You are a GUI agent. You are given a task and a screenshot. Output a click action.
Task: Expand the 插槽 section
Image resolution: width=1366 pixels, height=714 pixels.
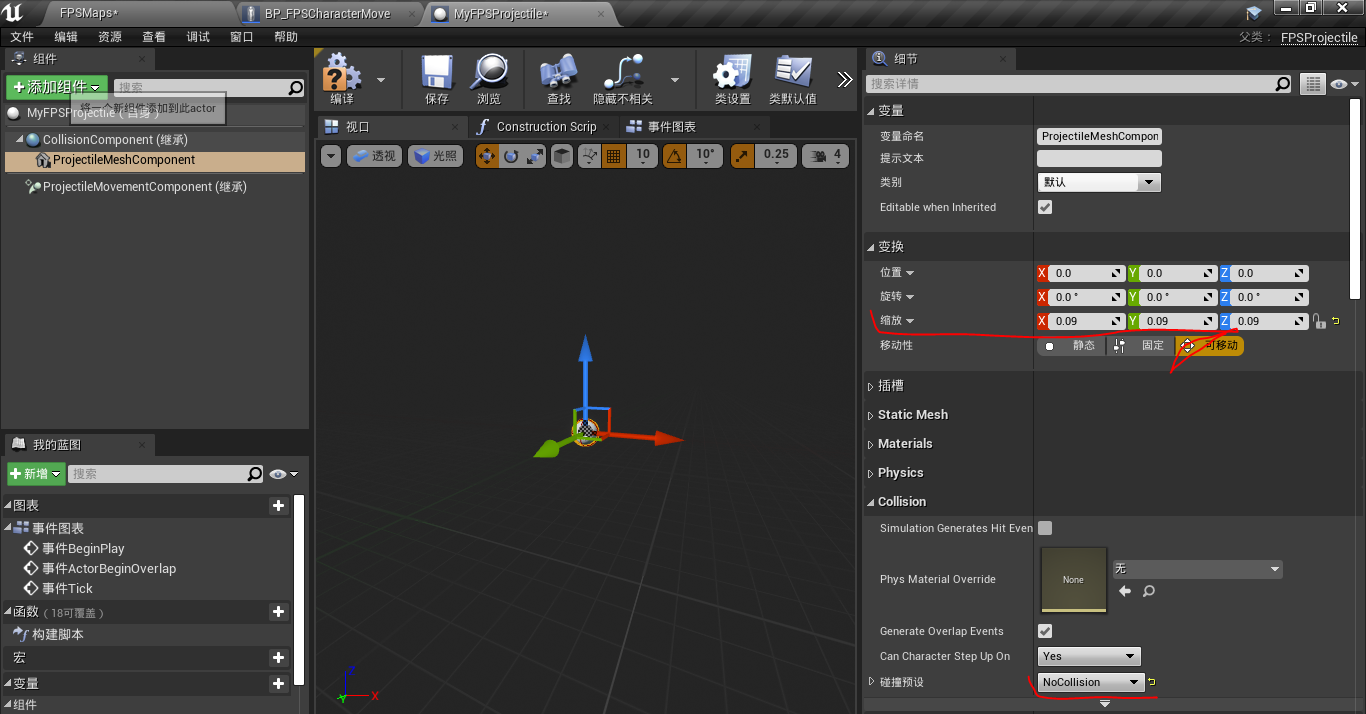point(870,386)
